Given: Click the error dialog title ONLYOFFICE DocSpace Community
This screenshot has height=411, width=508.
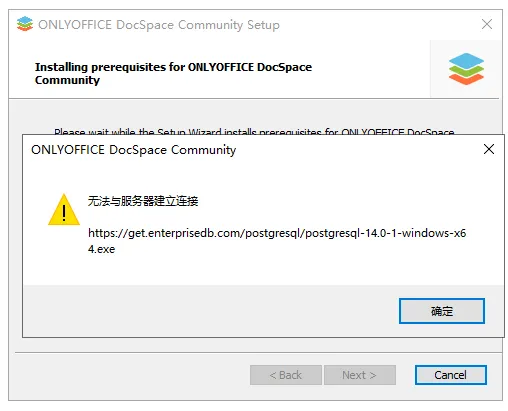Looking at the screenshot, I should [134, 150].
